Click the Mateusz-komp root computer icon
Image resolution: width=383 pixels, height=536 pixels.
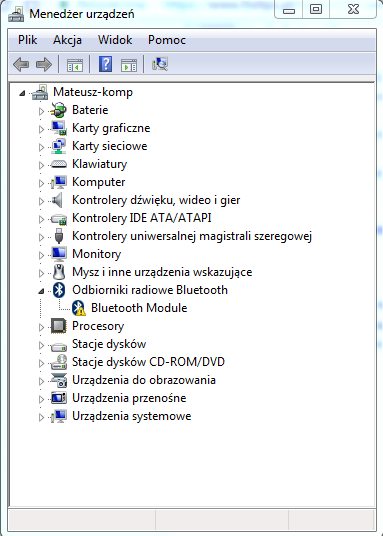pyautogui.click(x=40, y=92)
